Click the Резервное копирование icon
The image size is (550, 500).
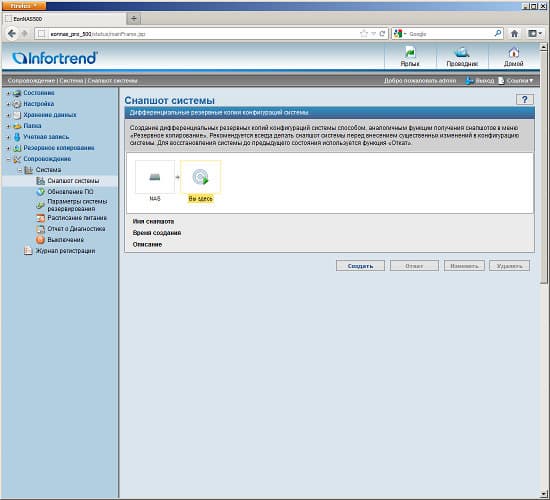tap(17, 148)
